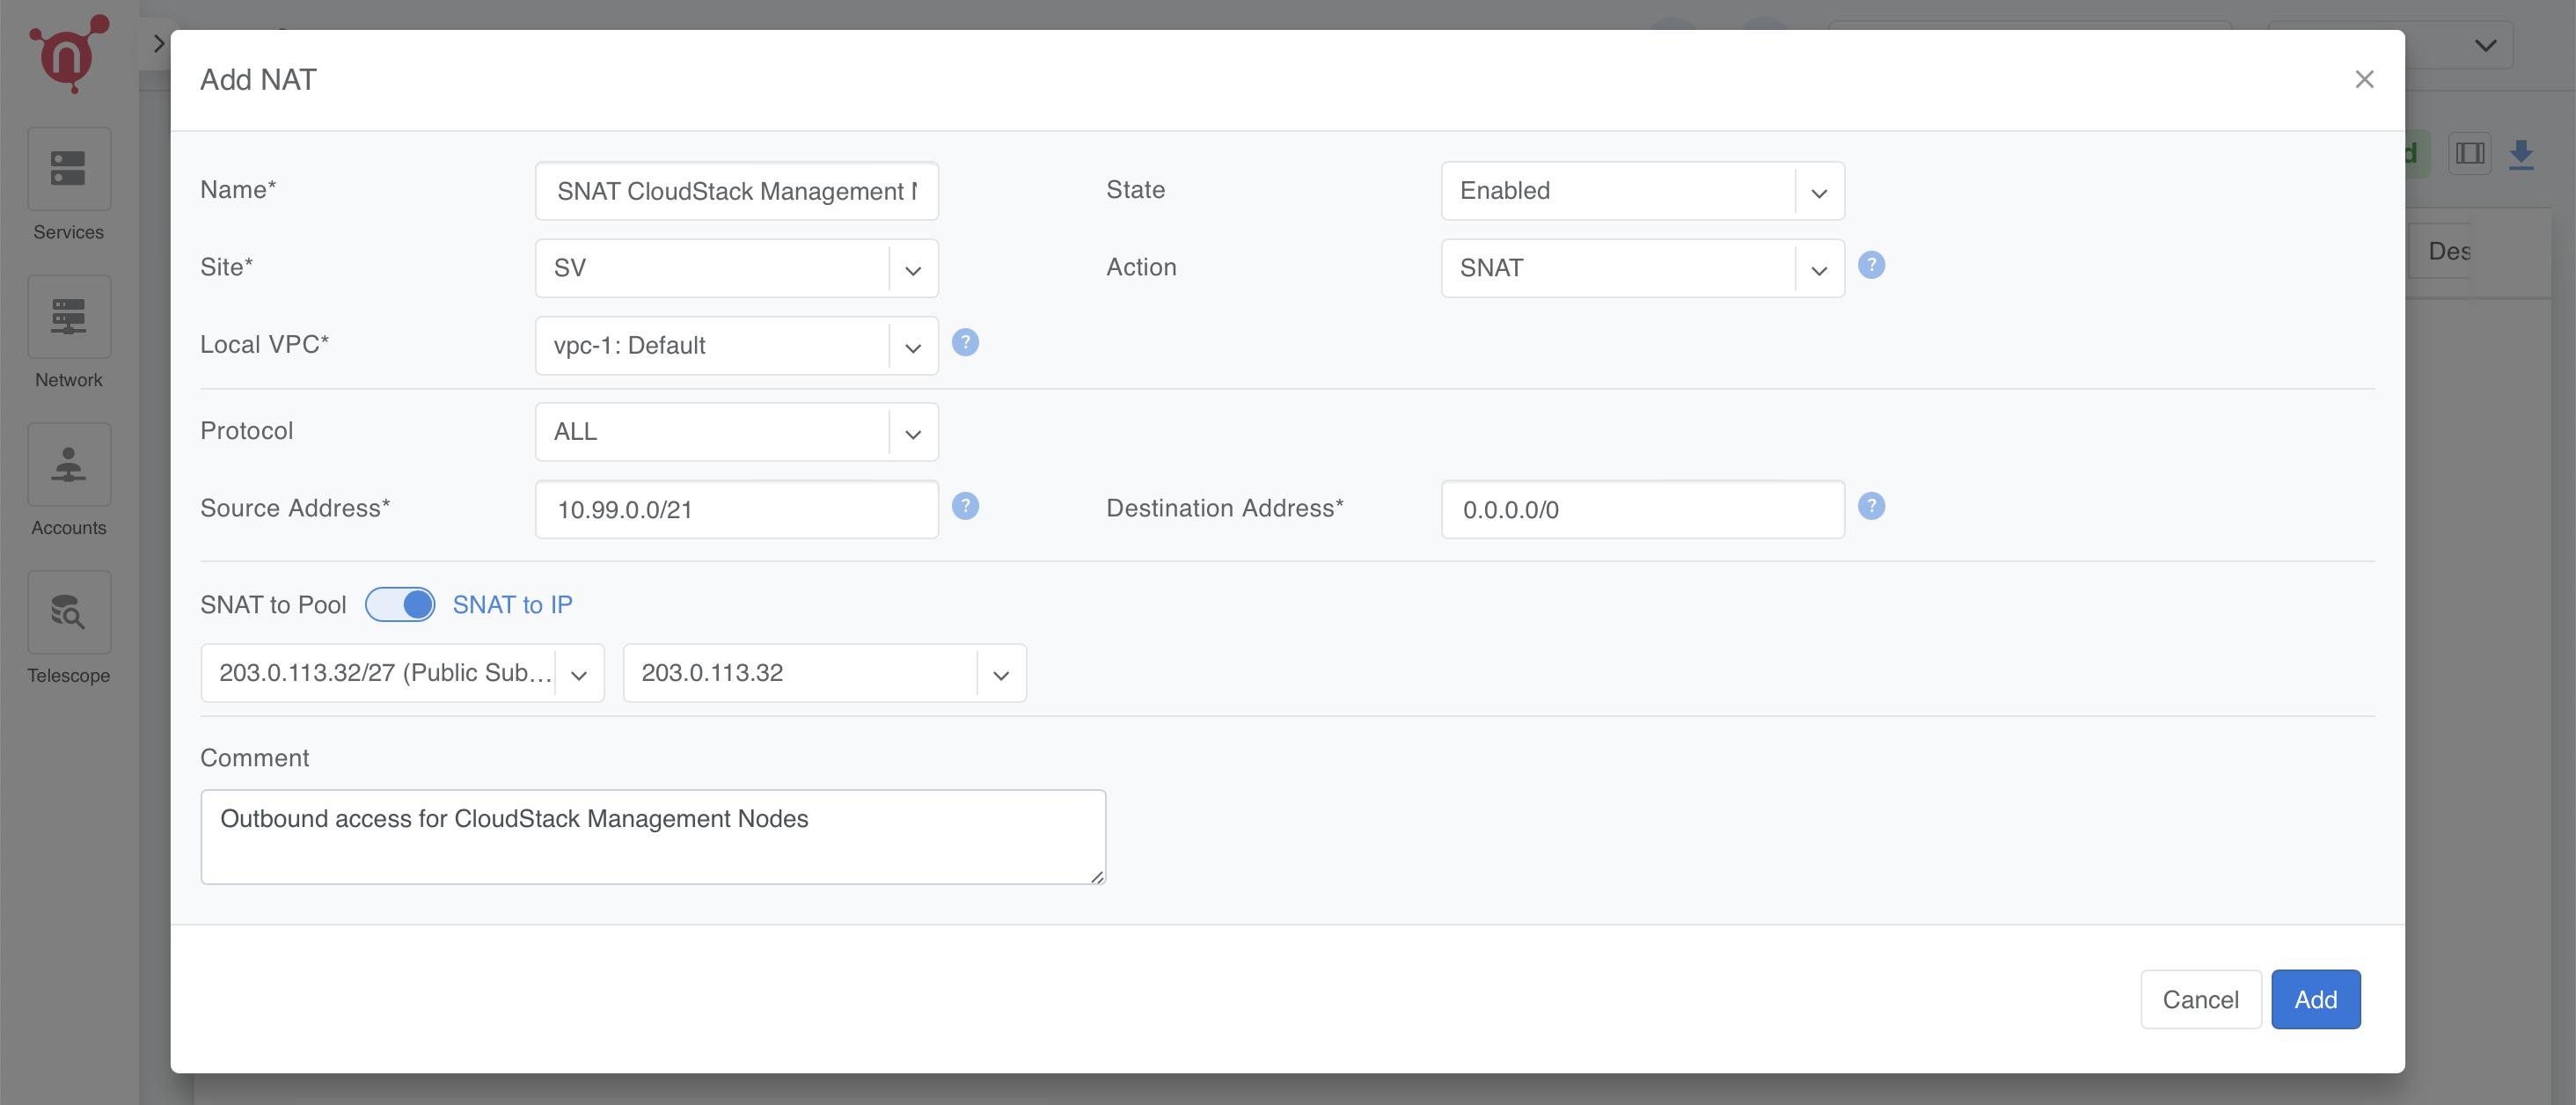Click the help icon next to Action
This screenshot has height=1105, width=2576.
coord(1871,265)
